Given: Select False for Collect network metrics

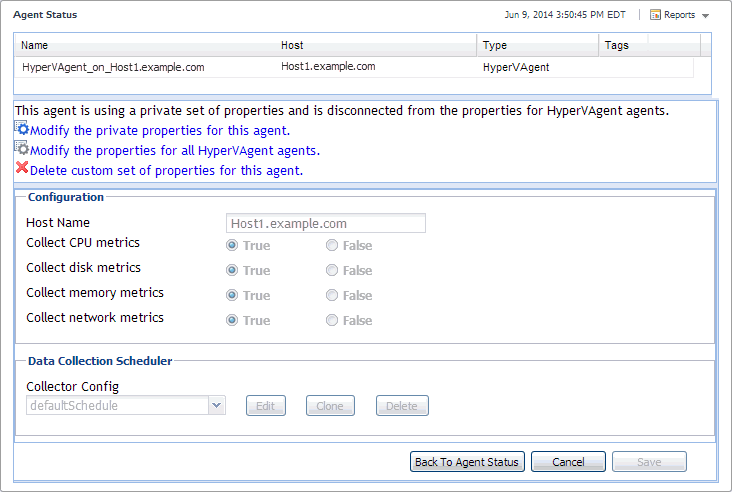Looking at the screenshot, I should pyautogui.click(x=332, y=320).
